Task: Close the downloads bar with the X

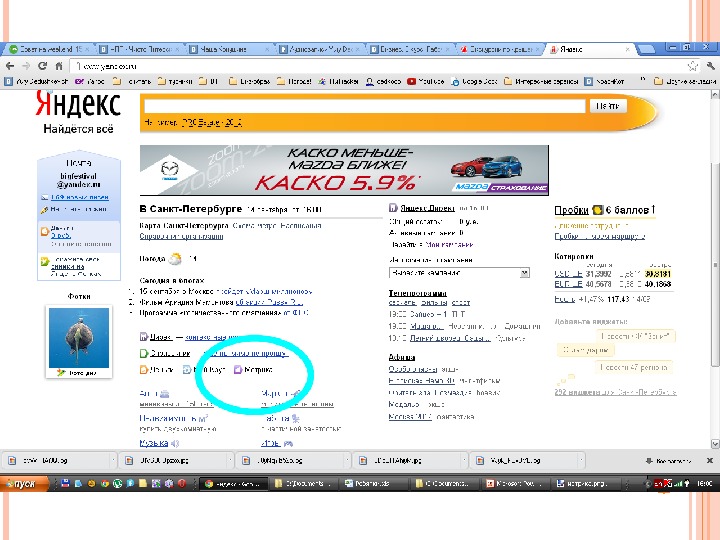Action: pos(709,460)
